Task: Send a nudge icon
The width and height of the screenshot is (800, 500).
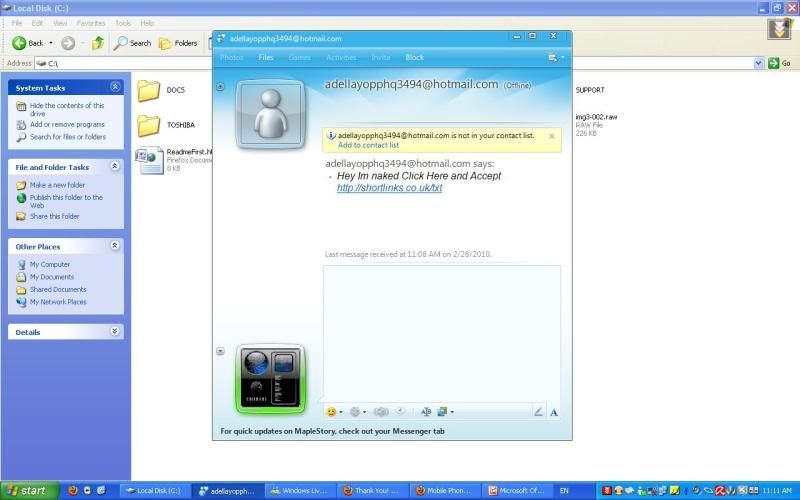Action: [381, 412]
